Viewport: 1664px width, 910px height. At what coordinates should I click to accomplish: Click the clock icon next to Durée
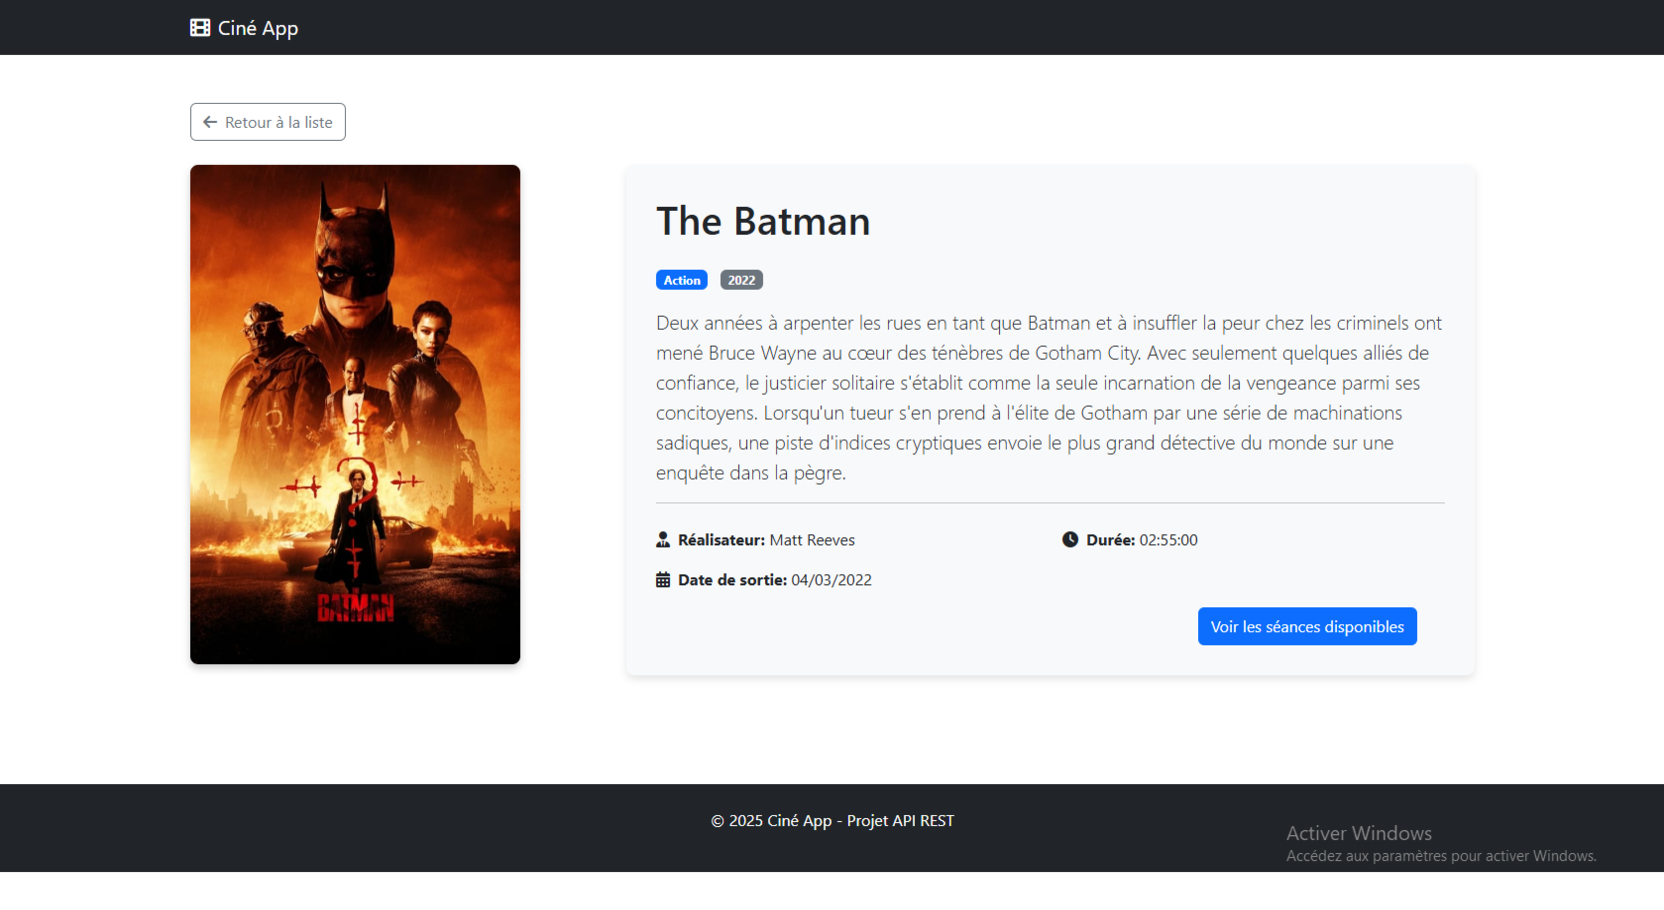click(x=1070, y=539)
